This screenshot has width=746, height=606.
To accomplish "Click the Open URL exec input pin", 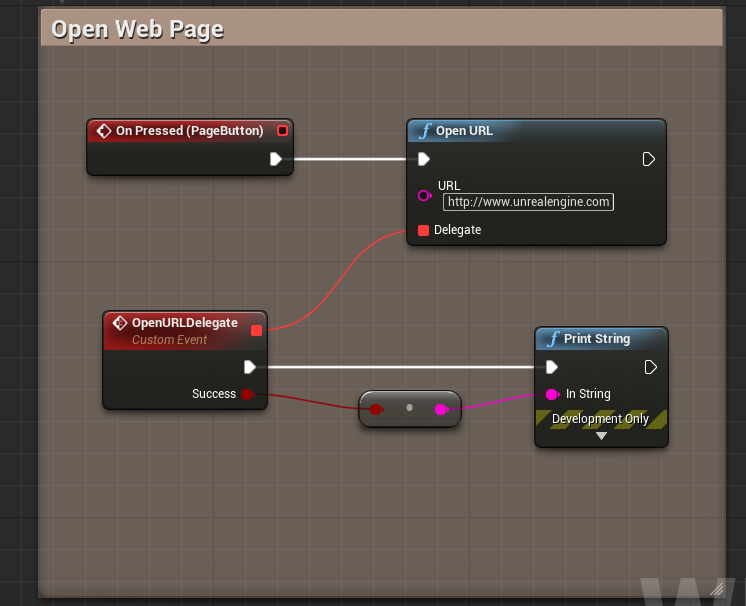I will tap(423, 159).
